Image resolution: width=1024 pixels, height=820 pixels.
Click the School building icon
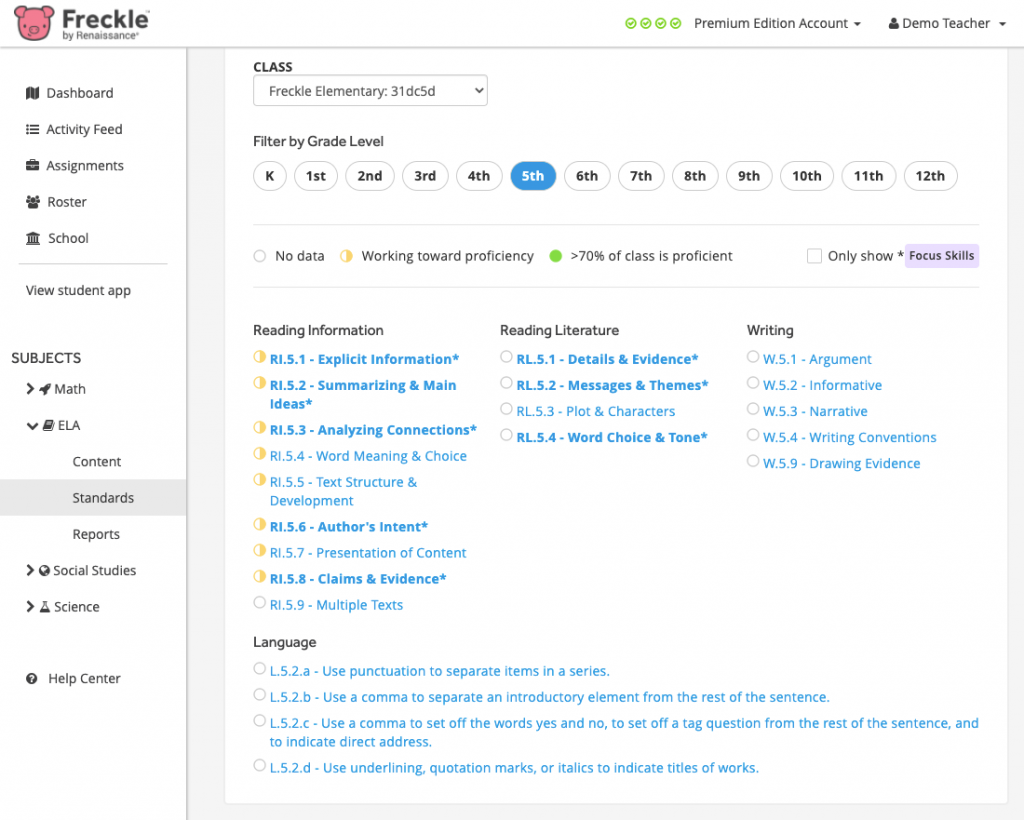click(33, 238)
